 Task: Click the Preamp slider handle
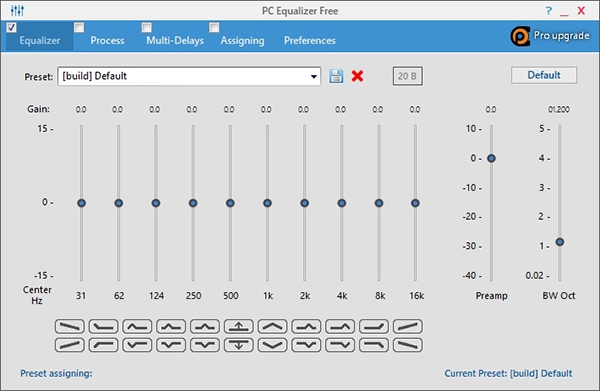491,158
